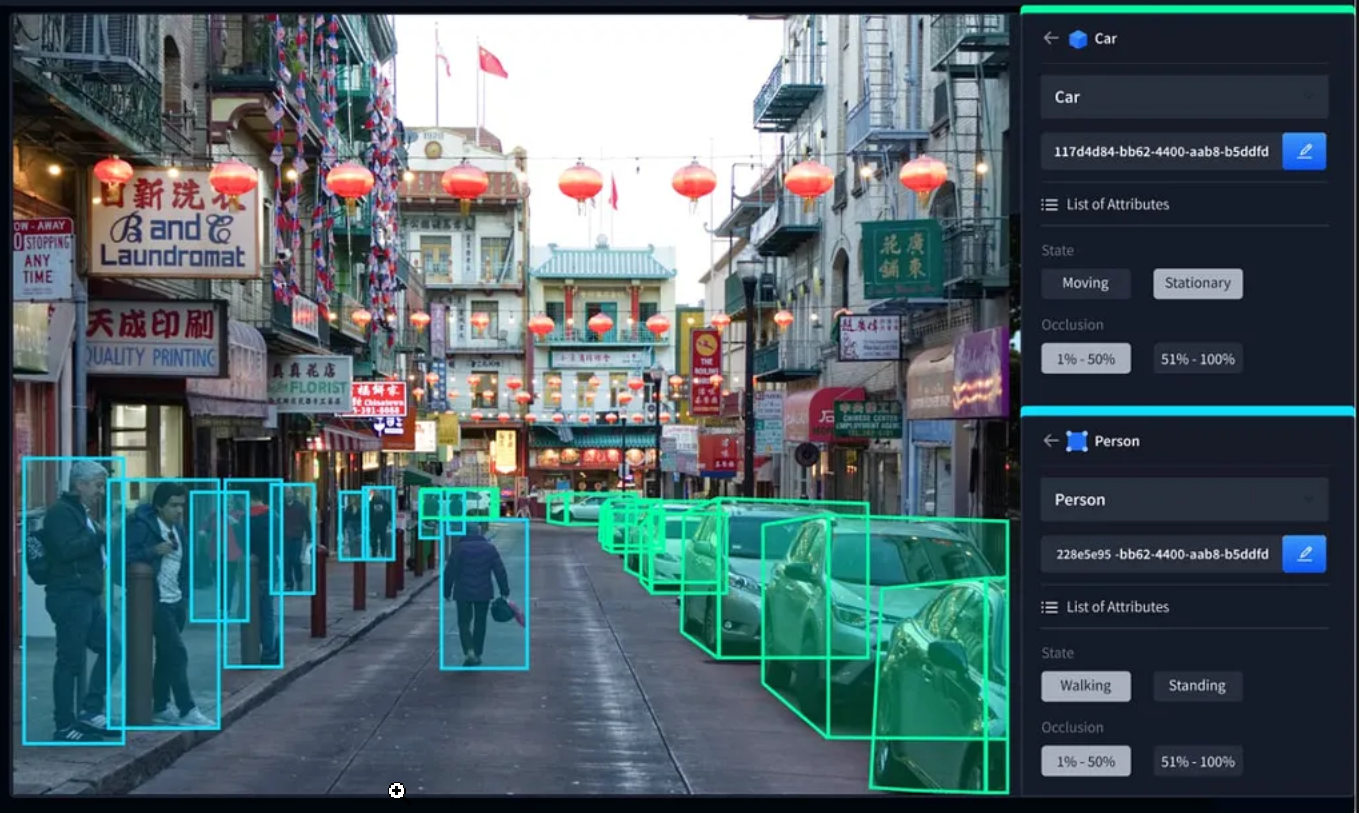Screen dimensions: 1359x813
Task: Set Car occlusion to 51% - 100%
Action: [x=1197, y=359]
